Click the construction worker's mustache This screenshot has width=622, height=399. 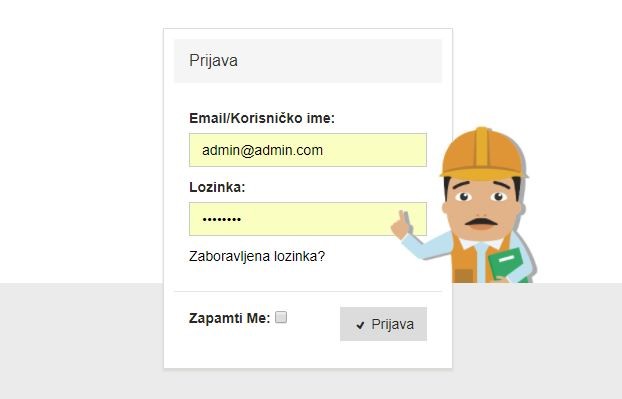pyautogui.click(x=482, y=222)
